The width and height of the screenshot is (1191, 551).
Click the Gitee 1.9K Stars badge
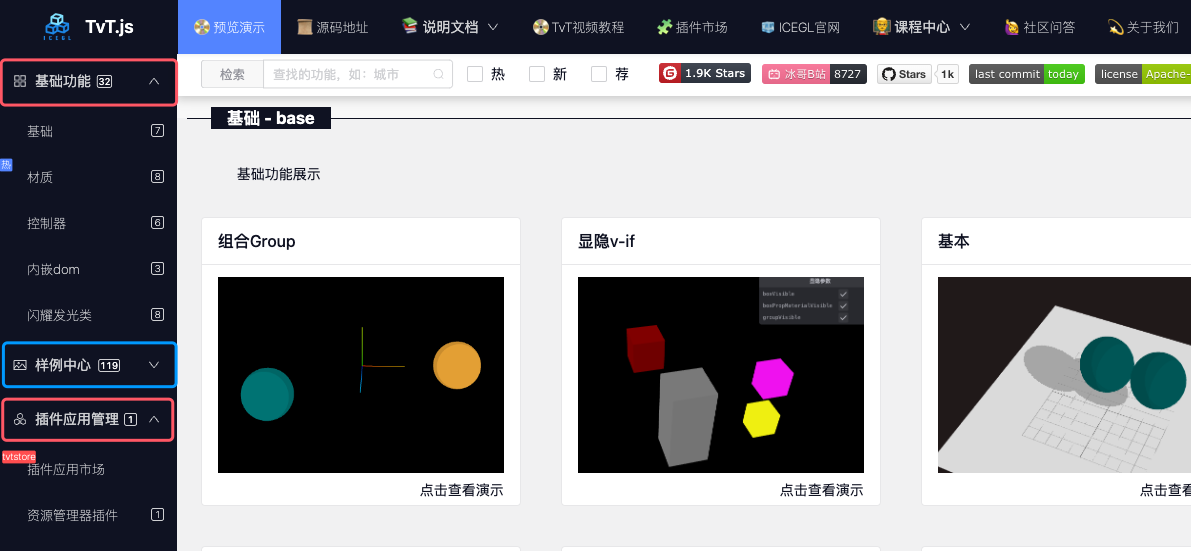705,74
